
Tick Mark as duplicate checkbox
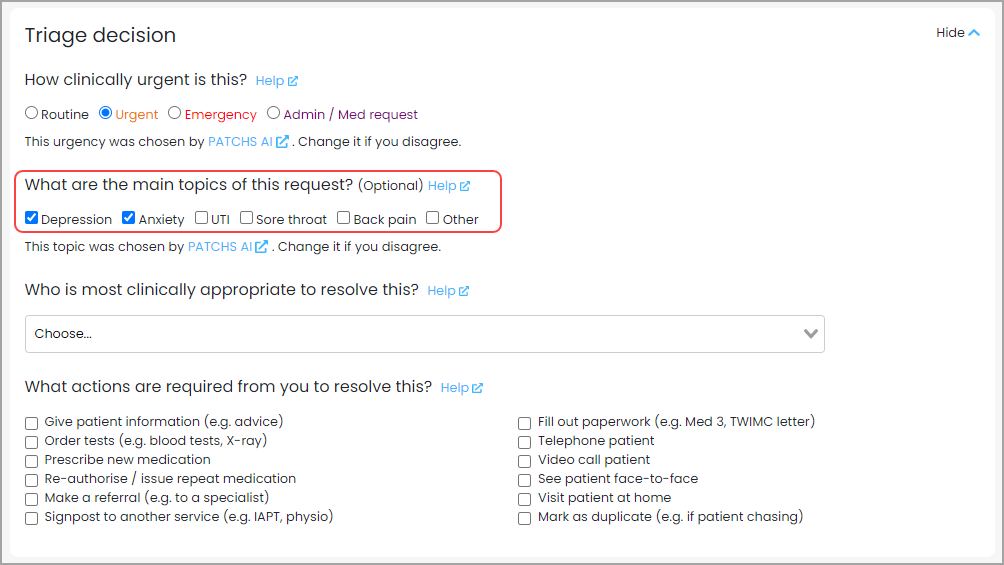pyautogui.click(x=524, y=518)
